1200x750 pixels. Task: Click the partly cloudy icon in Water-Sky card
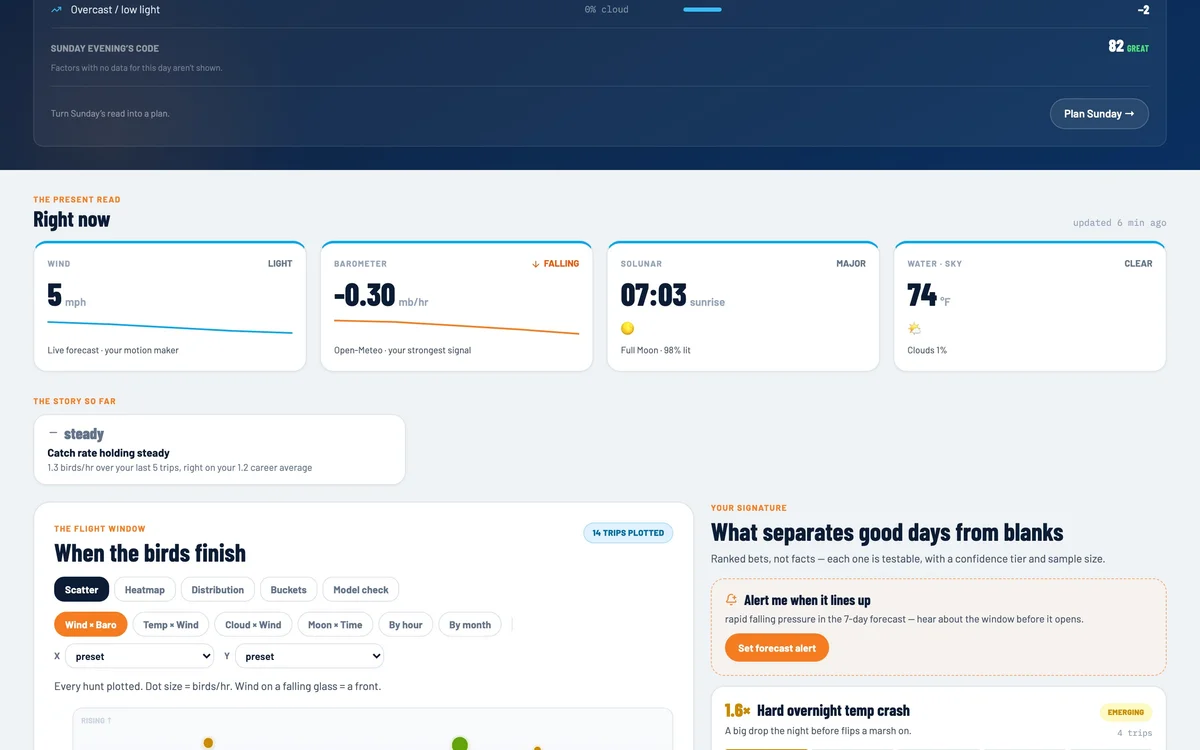914,328
